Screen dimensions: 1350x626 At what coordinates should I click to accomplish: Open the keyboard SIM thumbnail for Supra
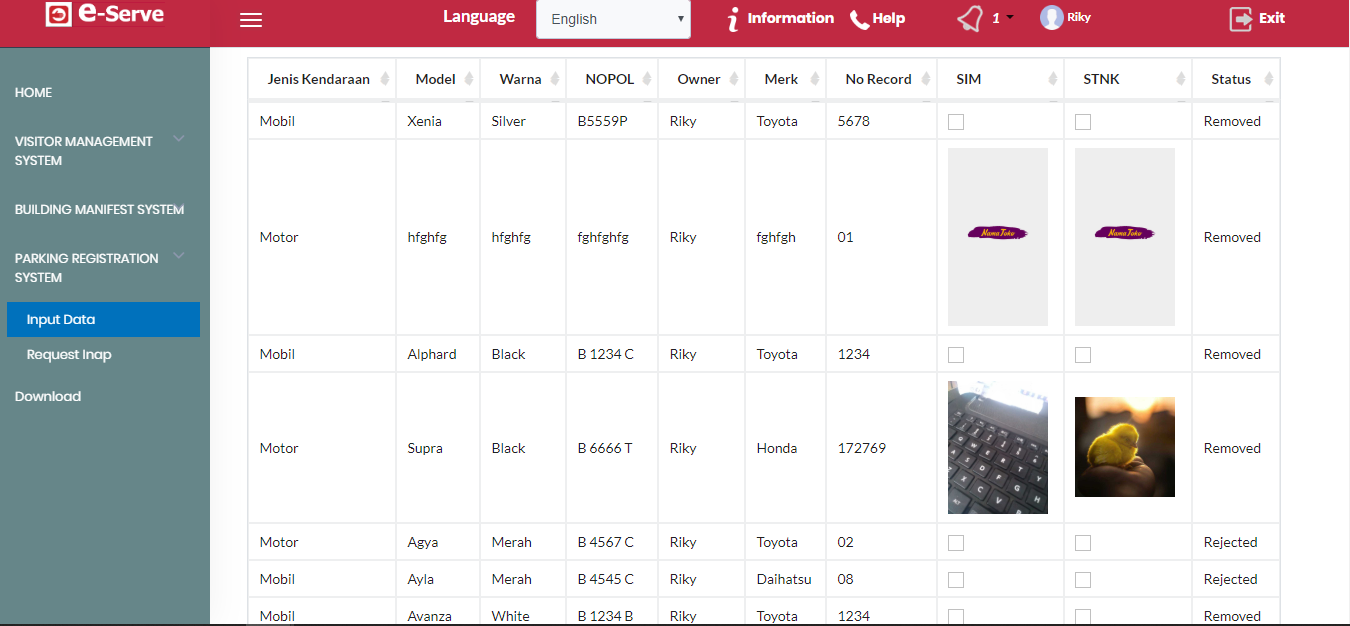997,447
